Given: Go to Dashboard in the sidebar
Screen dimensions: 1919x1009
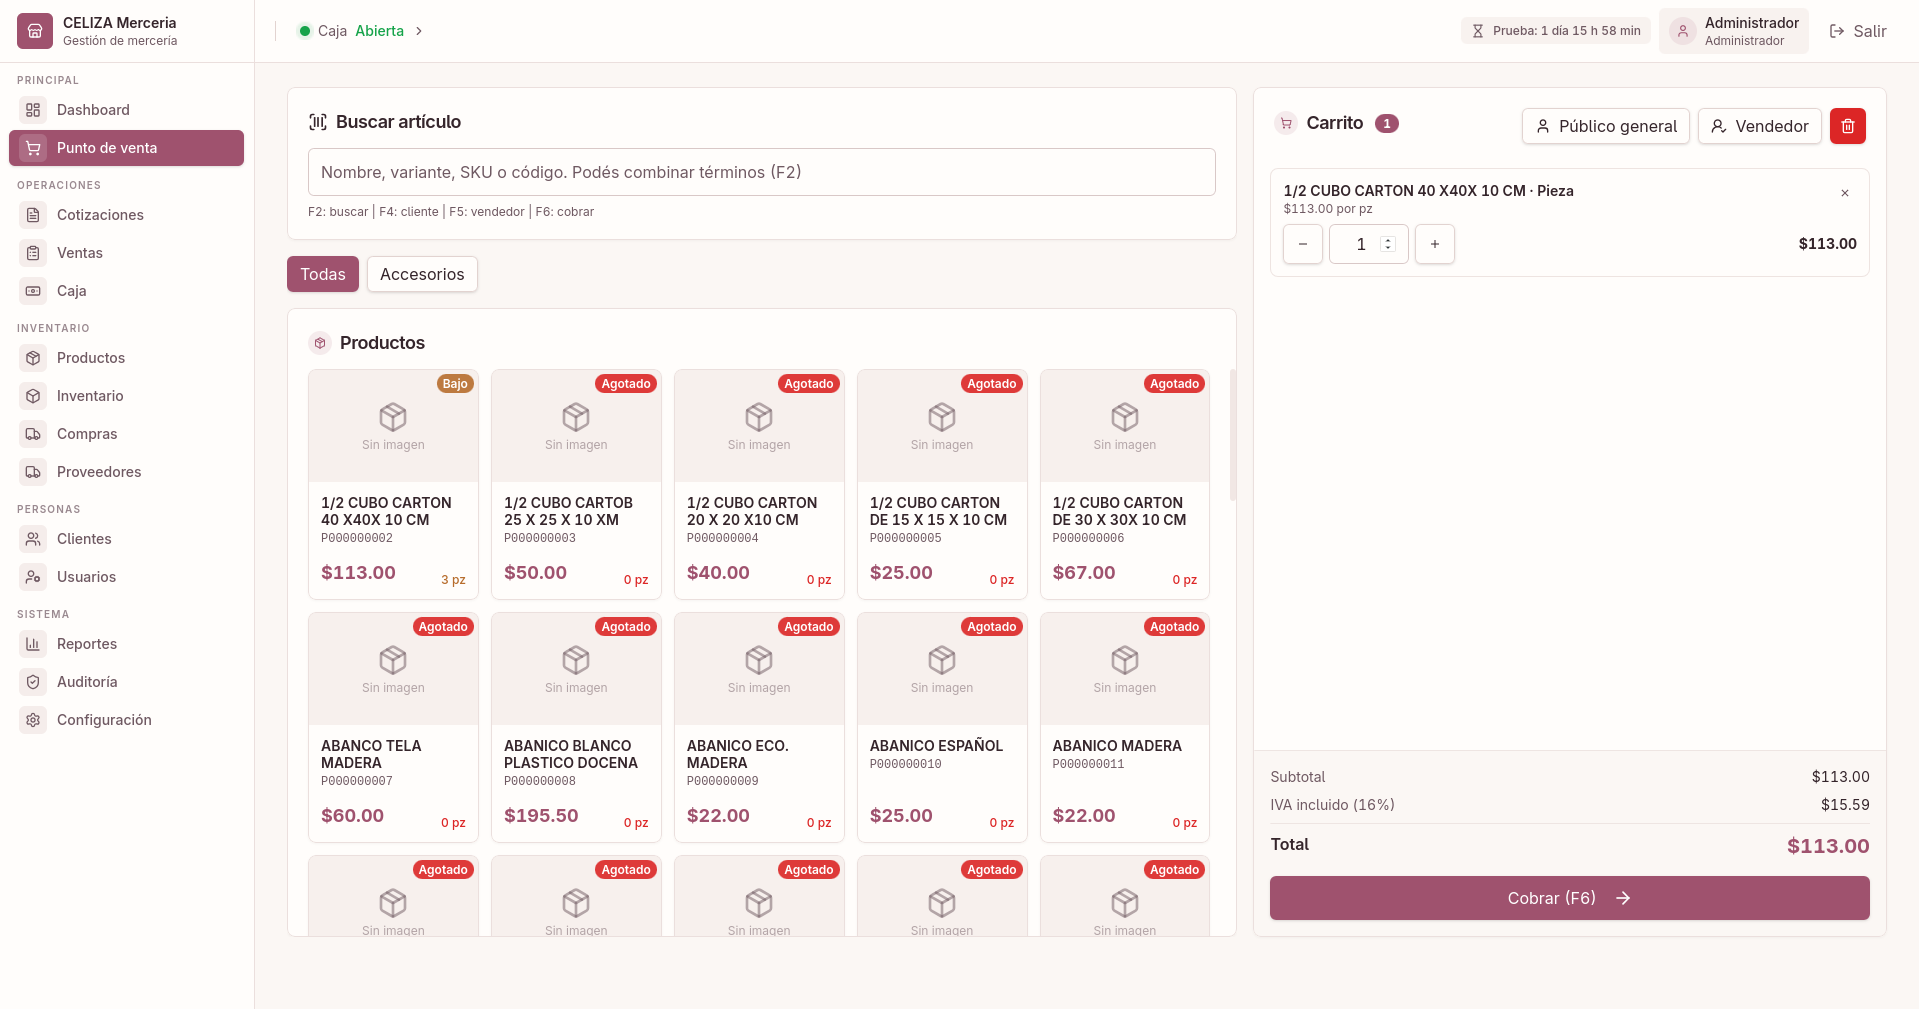Looking at the screenshot, I should (x=126, y=110).
